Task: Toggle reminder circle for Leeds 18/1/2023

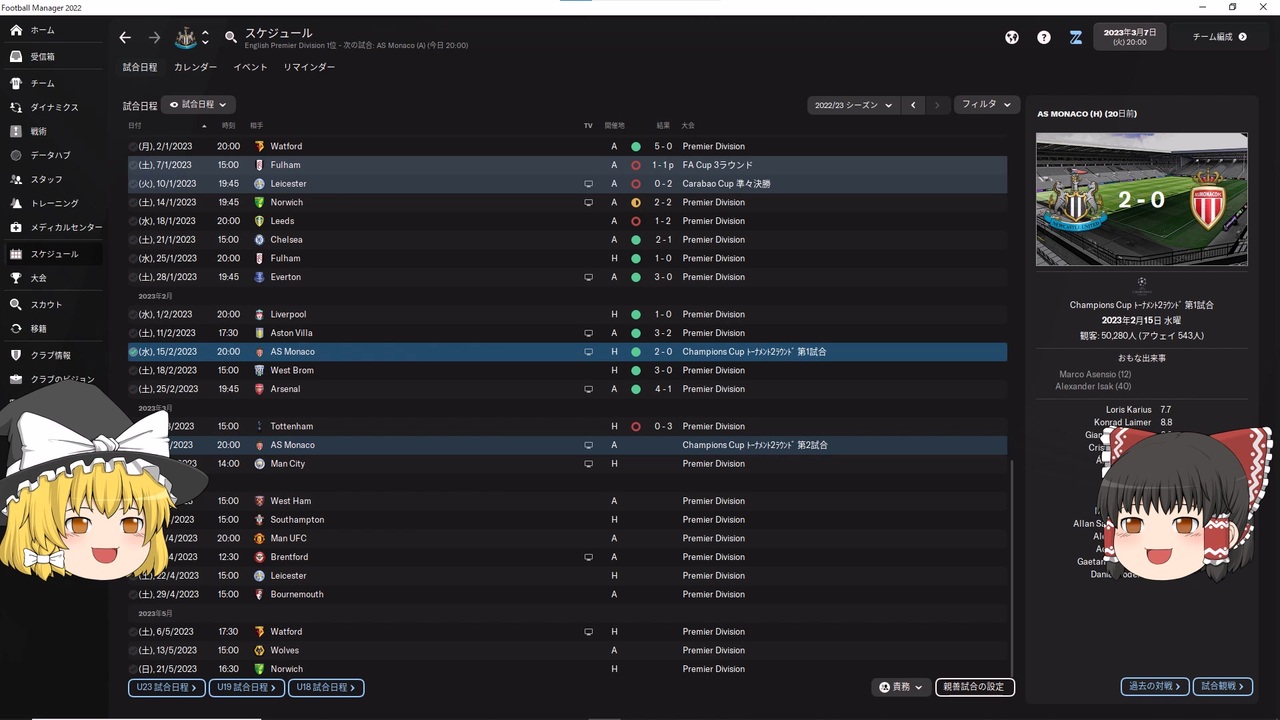Action: tap(134, 221)
